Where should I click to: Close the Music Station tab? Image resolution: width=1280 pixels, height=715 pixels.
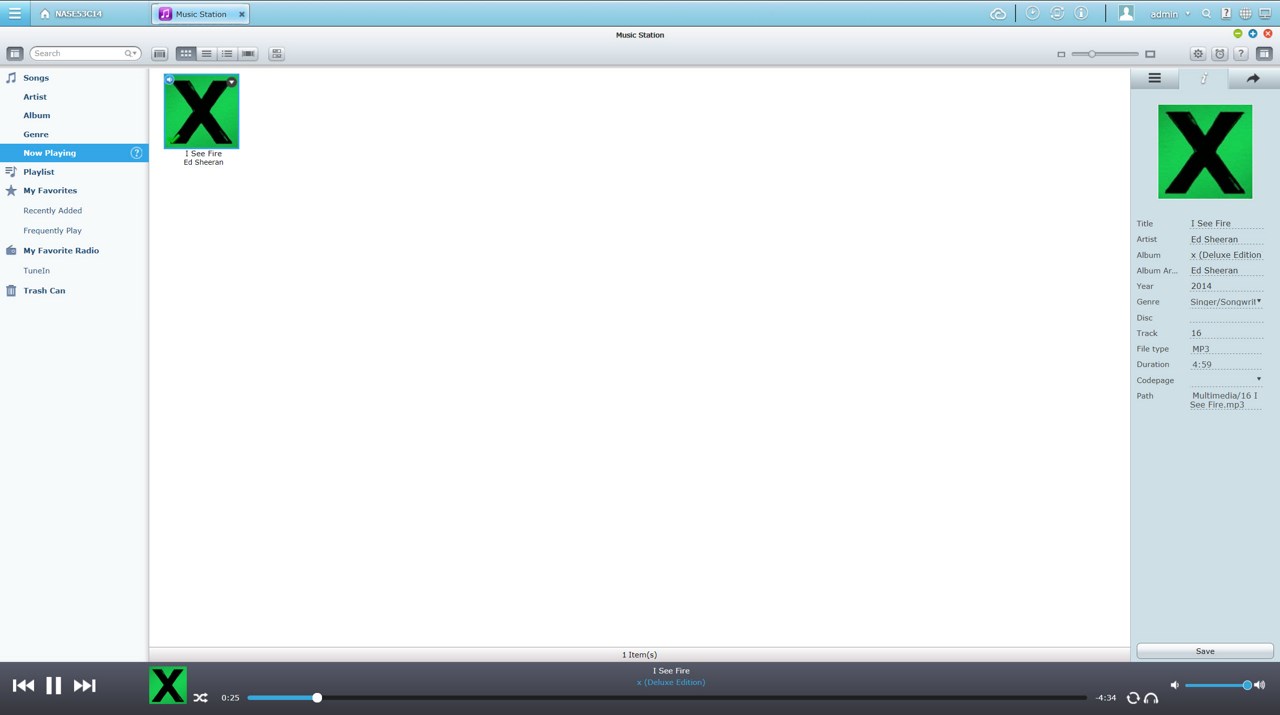[242, 14]
